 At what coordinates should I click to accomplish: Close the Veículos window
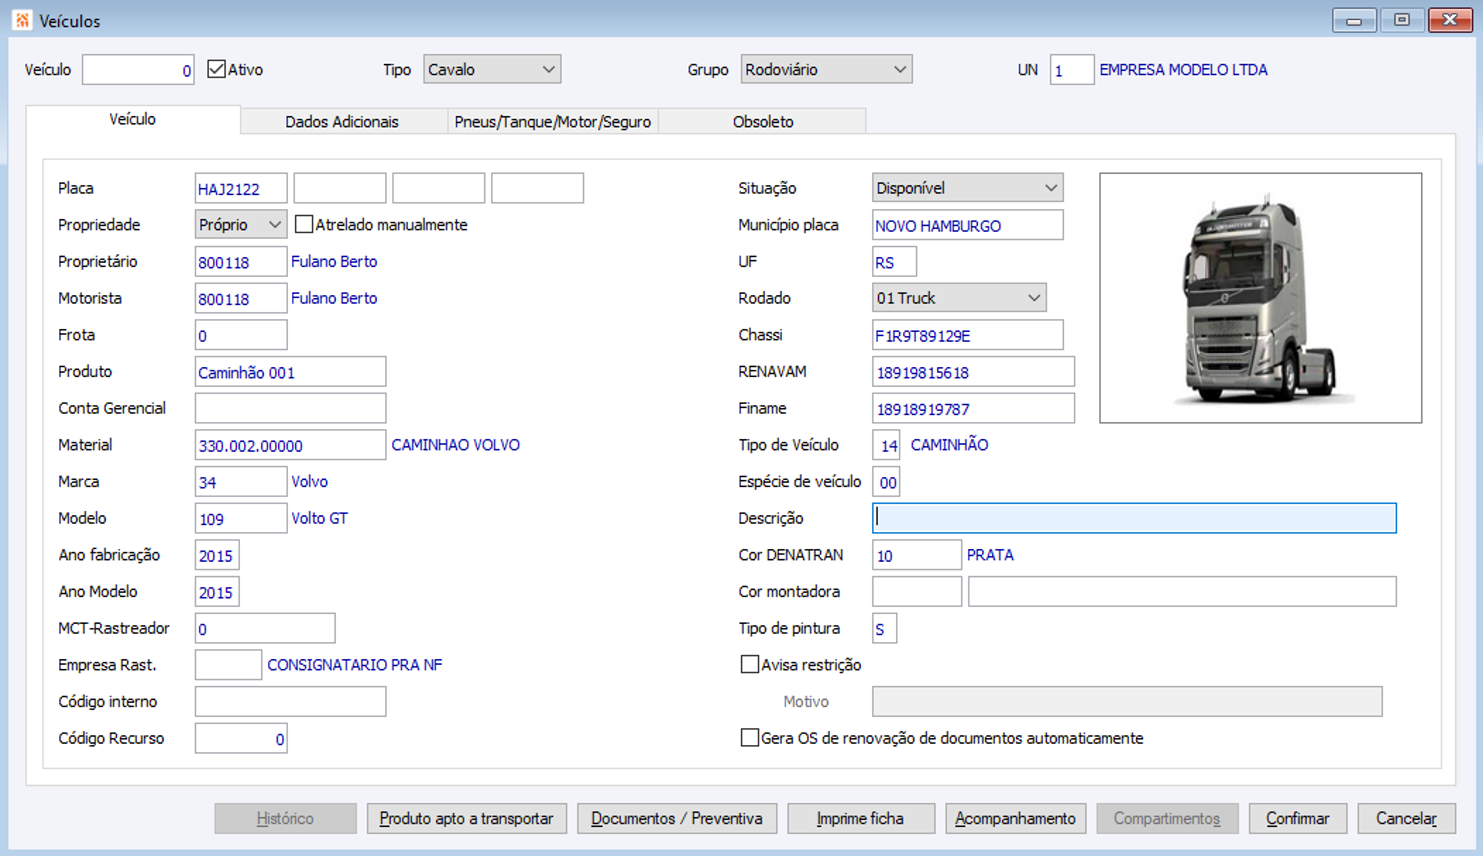click(1450, 20)
